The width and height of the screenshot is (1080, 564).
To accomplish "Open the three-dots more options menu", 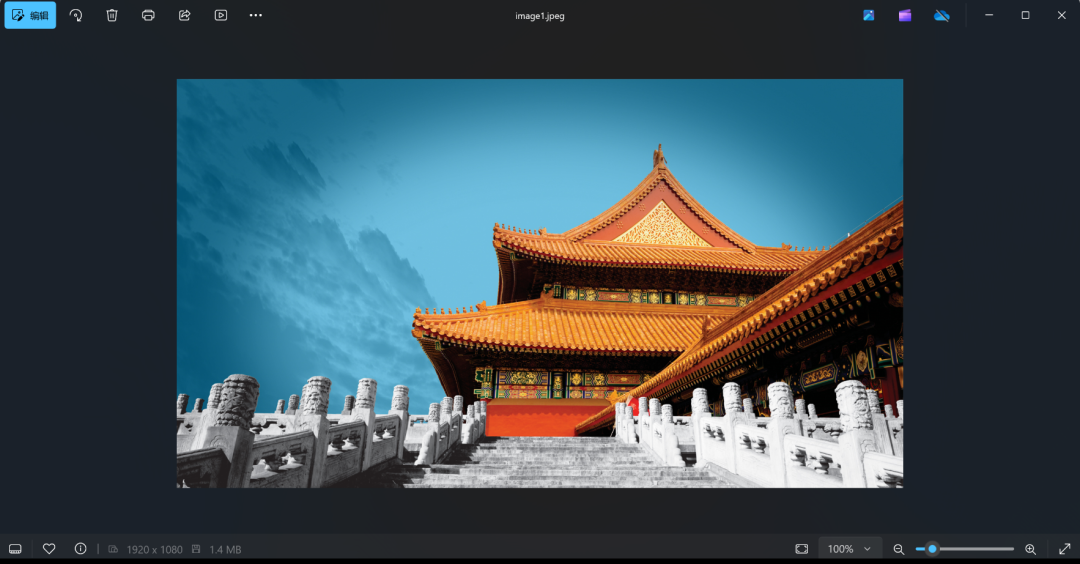I will [x=256, y=15].
